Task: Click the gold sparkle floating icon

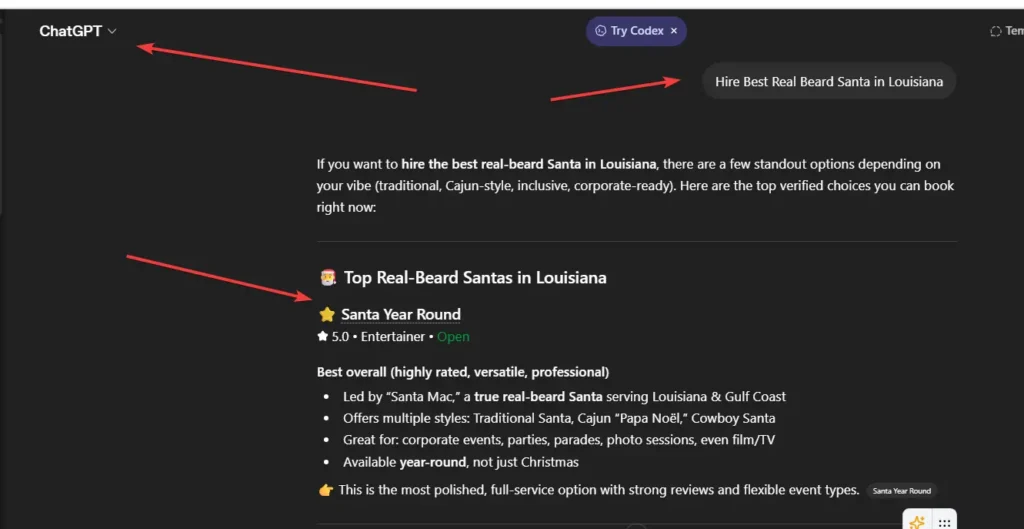Action: click(x=916, y=522)
